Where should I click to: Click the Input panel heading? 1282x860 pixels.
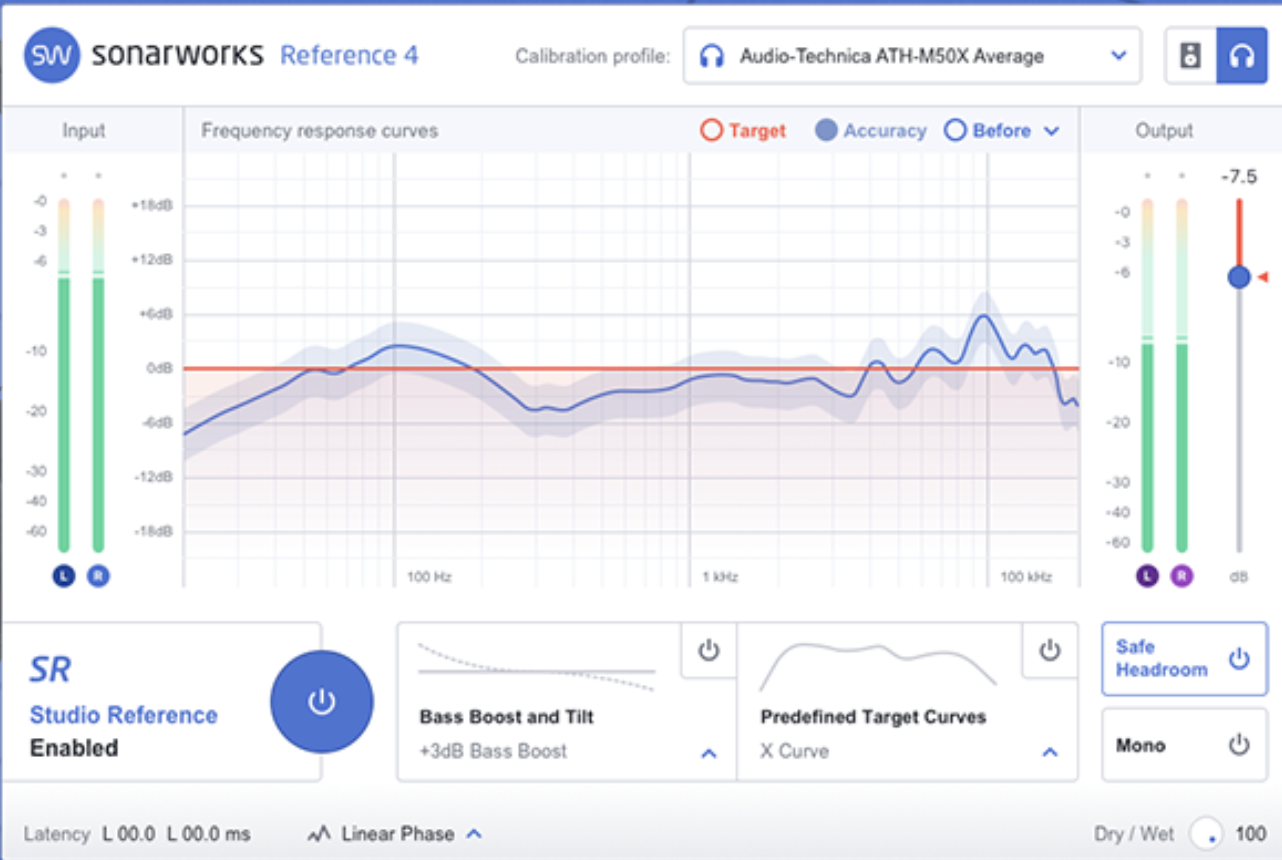coord(84,130)
